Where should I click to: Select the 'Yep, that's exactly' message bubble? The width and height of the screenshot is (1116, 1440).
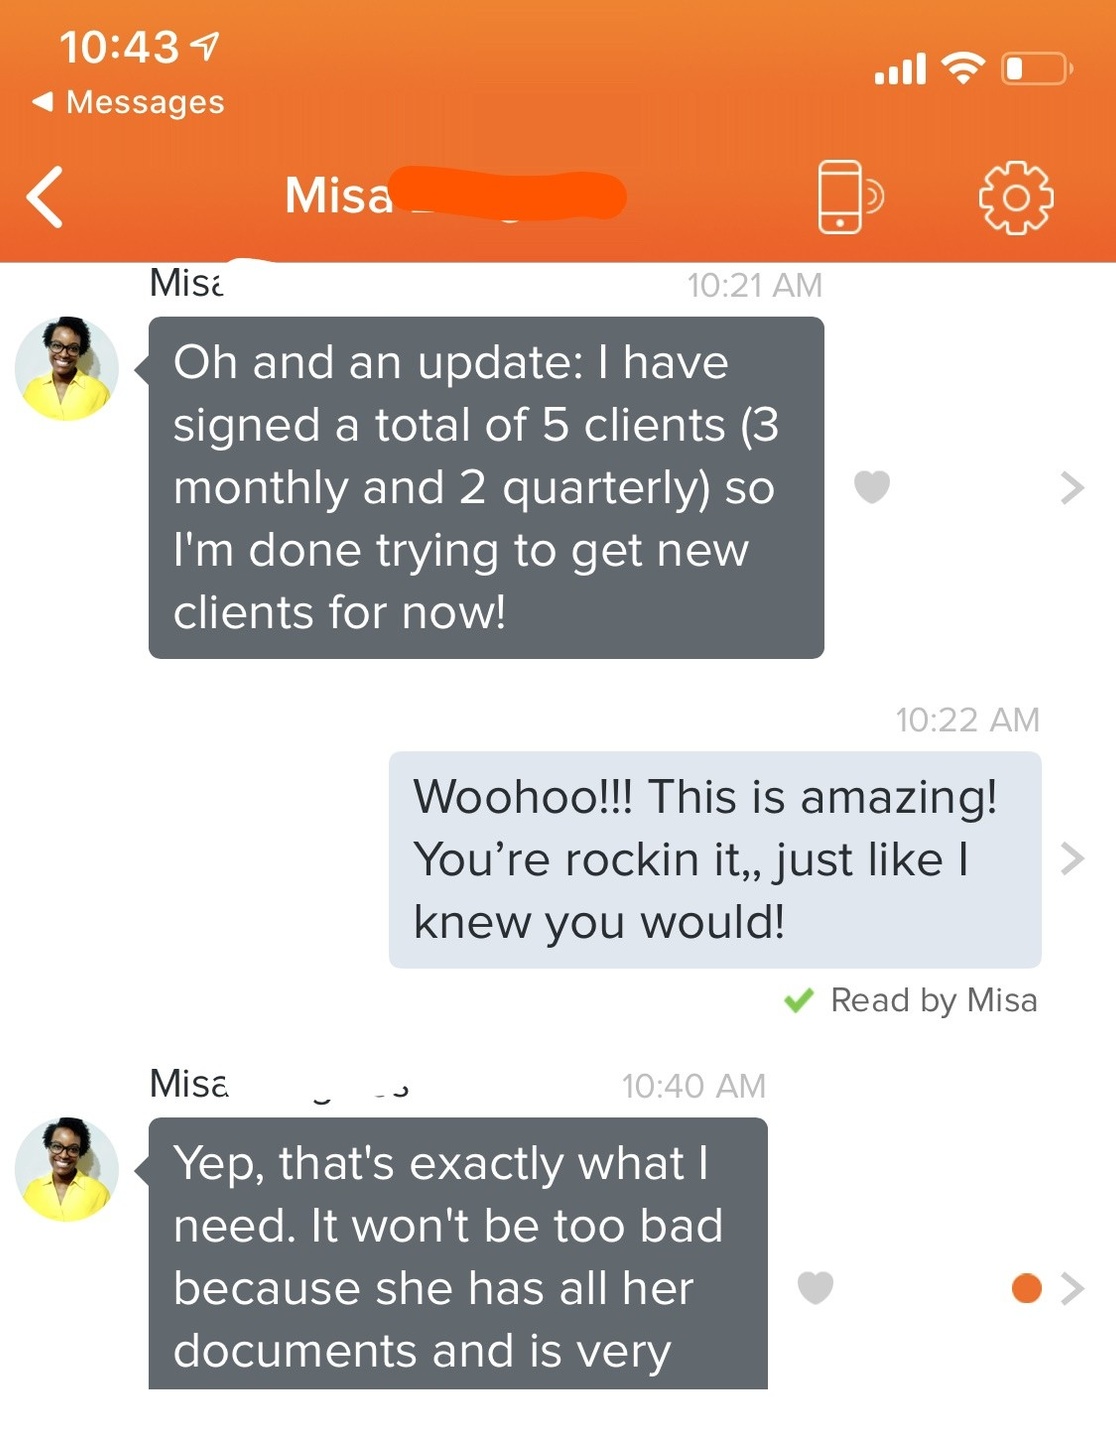[458, 1254]
